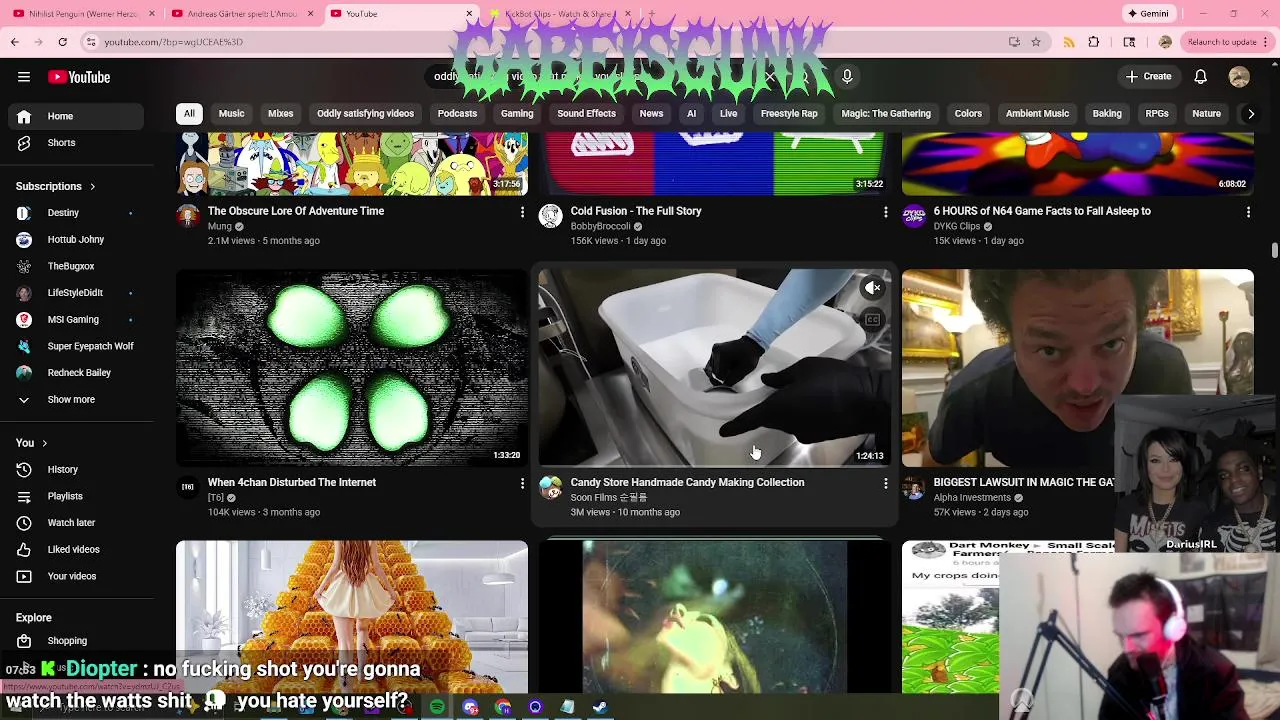Click the page vertical scrollbar thumb
The width and height of the screenshot is (1280, 720).
pos(1274,249)
